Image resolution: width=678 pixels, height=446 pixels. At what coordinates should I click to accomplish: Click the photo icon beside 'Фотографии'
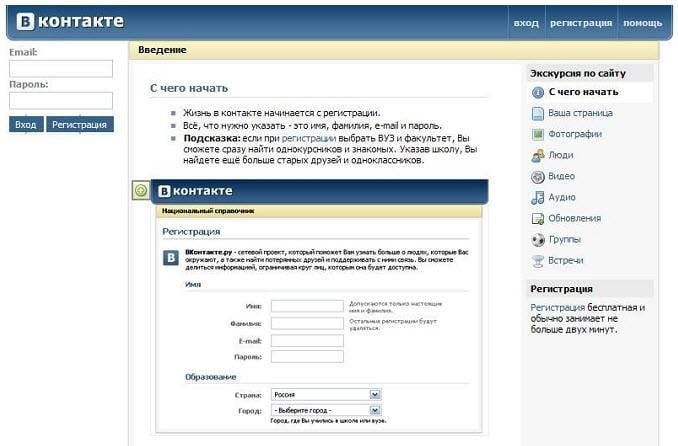537,135
